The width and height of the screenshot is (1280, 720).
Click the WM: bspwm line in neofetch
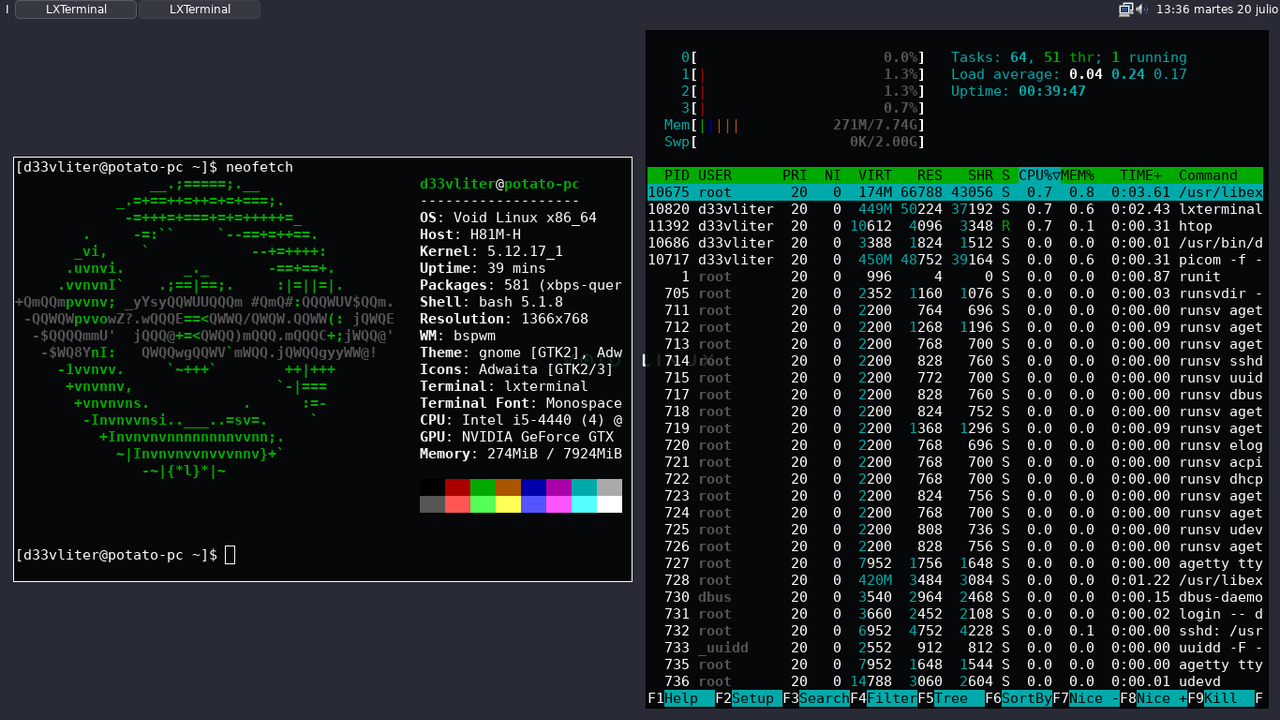point(457,335)
